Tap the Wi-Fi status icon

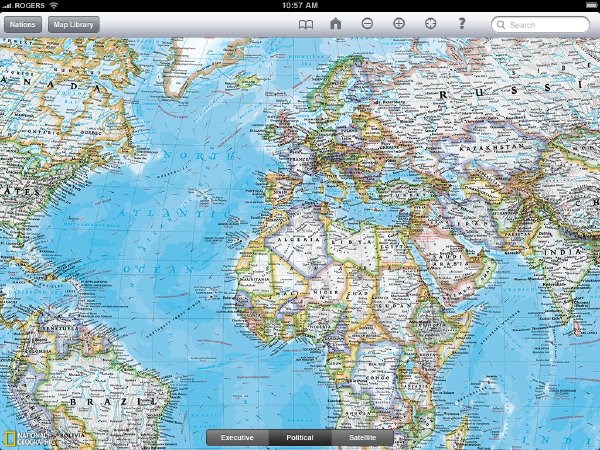point(53,5)
